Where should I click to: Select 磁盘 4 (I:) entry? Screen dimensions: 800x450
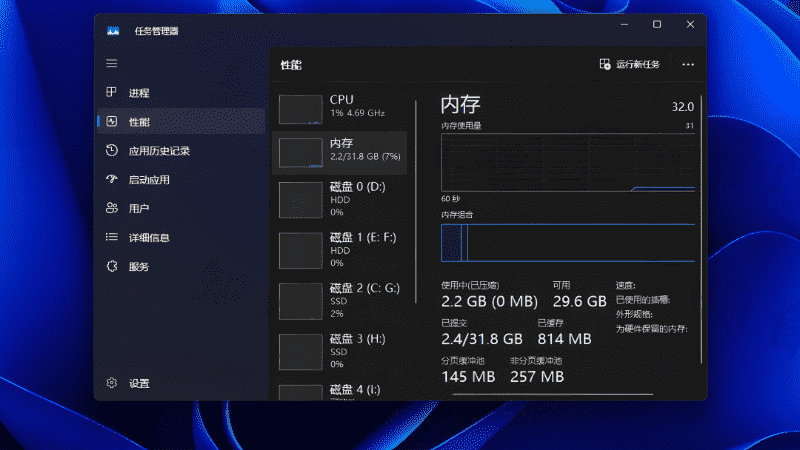pyautogui.click(x=340, y=390)
